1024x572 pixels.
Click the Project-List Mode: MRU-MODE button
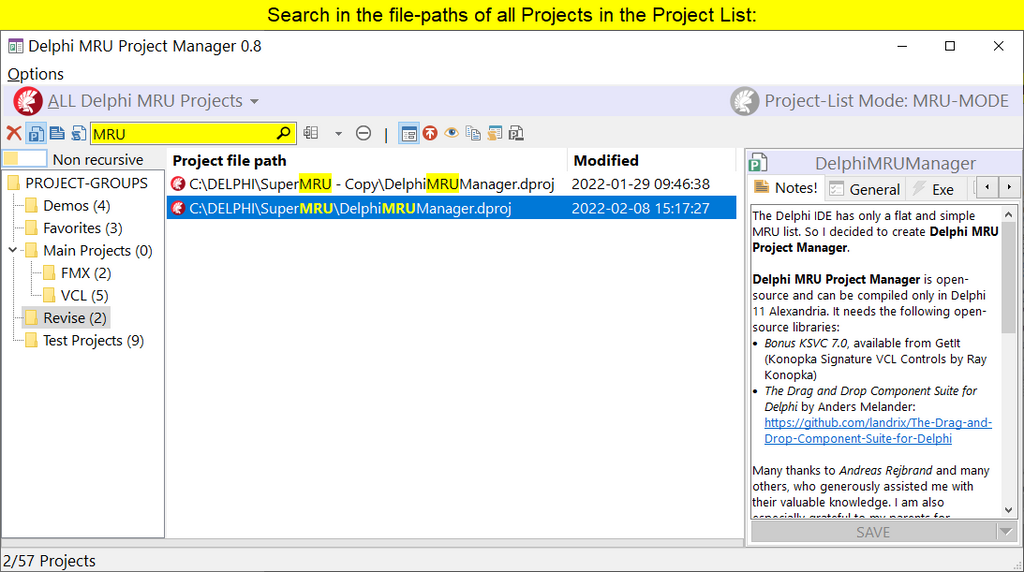coord(871,101)
